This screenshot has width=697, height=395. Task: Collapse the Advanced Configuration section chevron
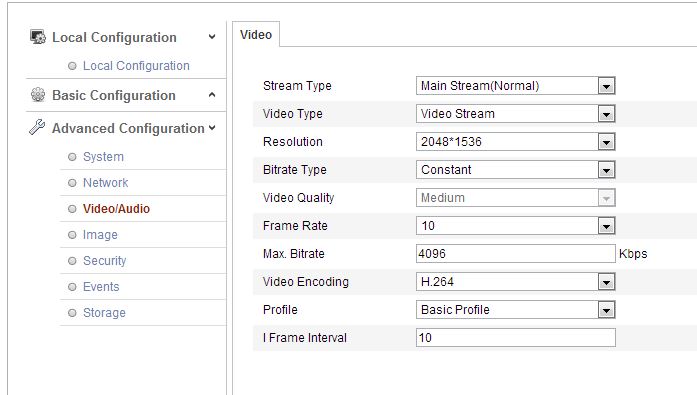click(212, 128)
